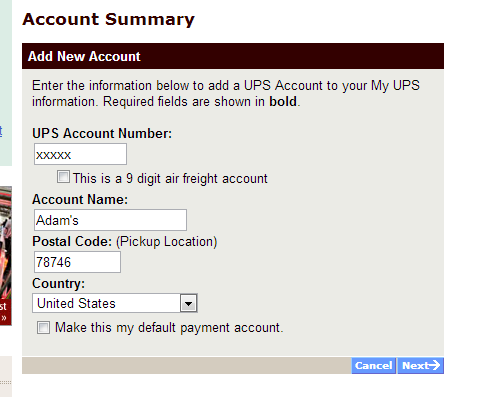Click the Next button label
This screenshot has width=497, height=397.
(415, 366)
